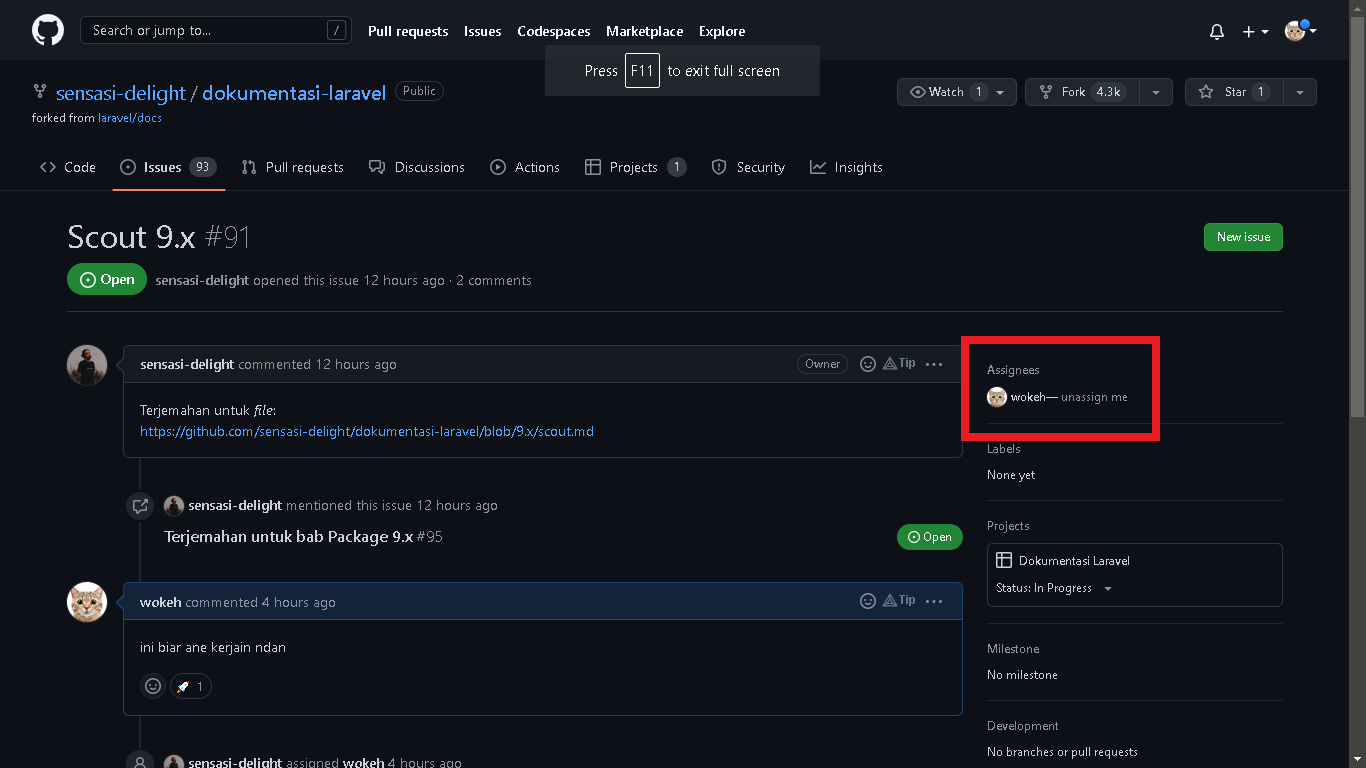The width and height of the screenshot is (1366, 768).
Task: Switch to the repository Issues tab
Action: coord(167,167)
